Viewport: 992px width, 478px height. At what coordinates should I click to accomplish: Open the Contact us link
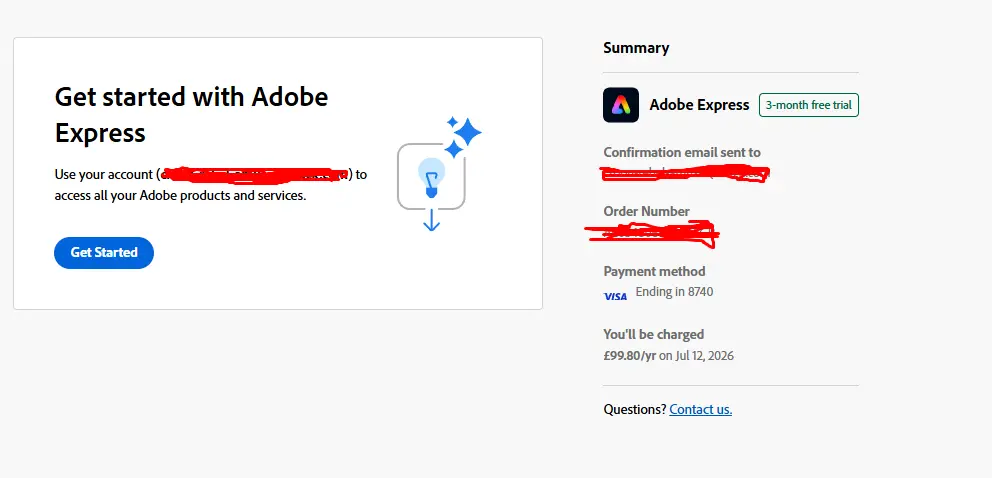700,409
